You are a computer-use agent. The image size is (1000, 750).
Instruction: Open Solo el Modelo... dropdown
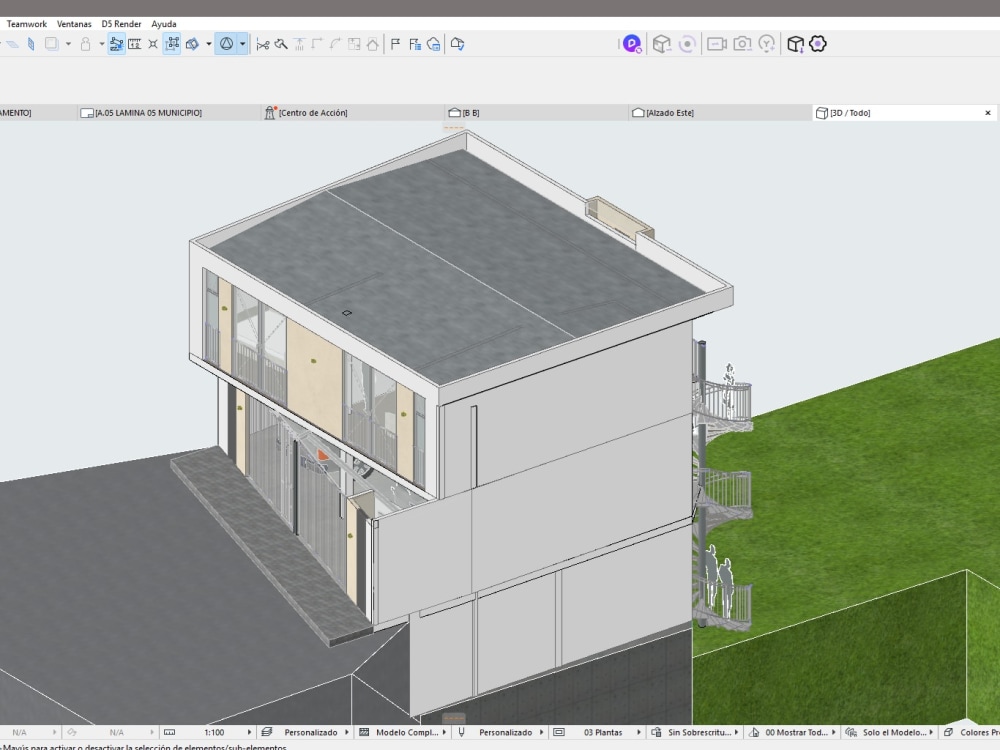coord(890,732)
